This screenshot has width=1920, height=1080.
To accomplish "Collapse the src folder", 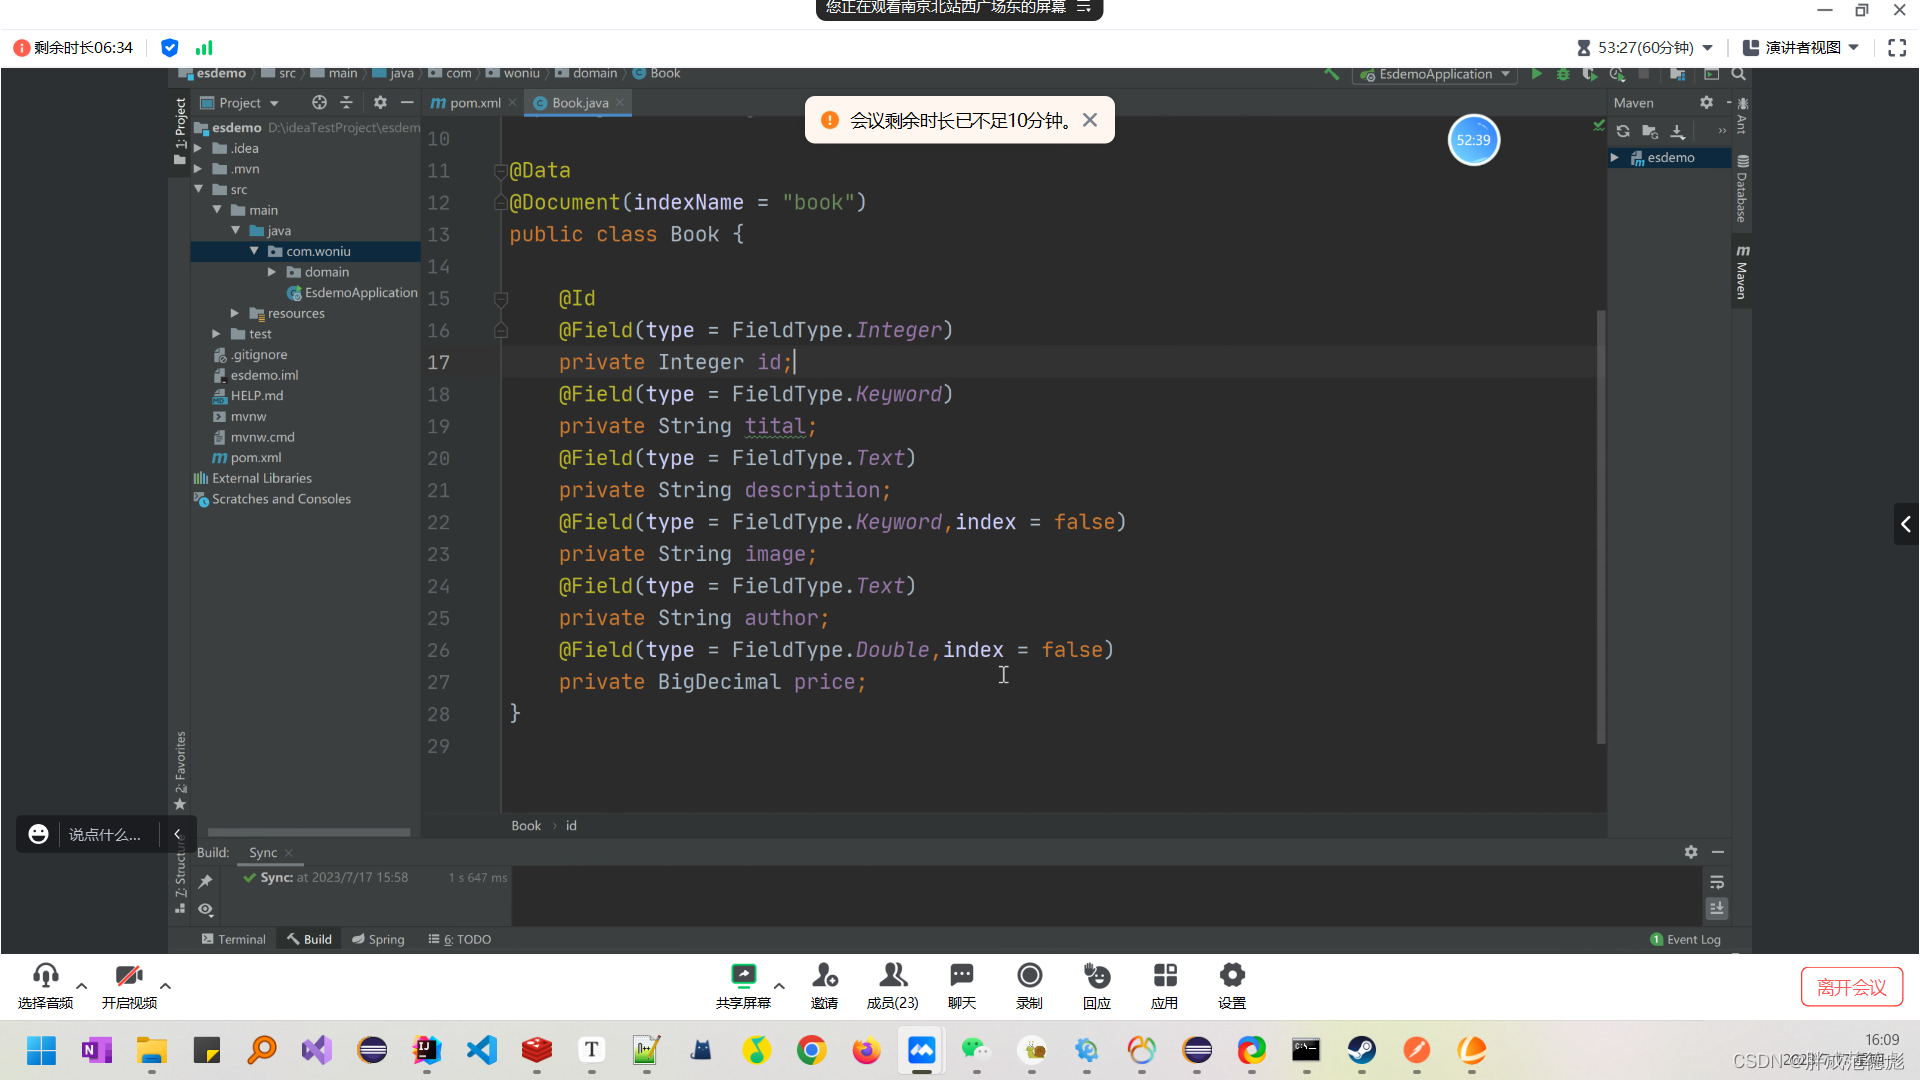I will coord(198,189).
